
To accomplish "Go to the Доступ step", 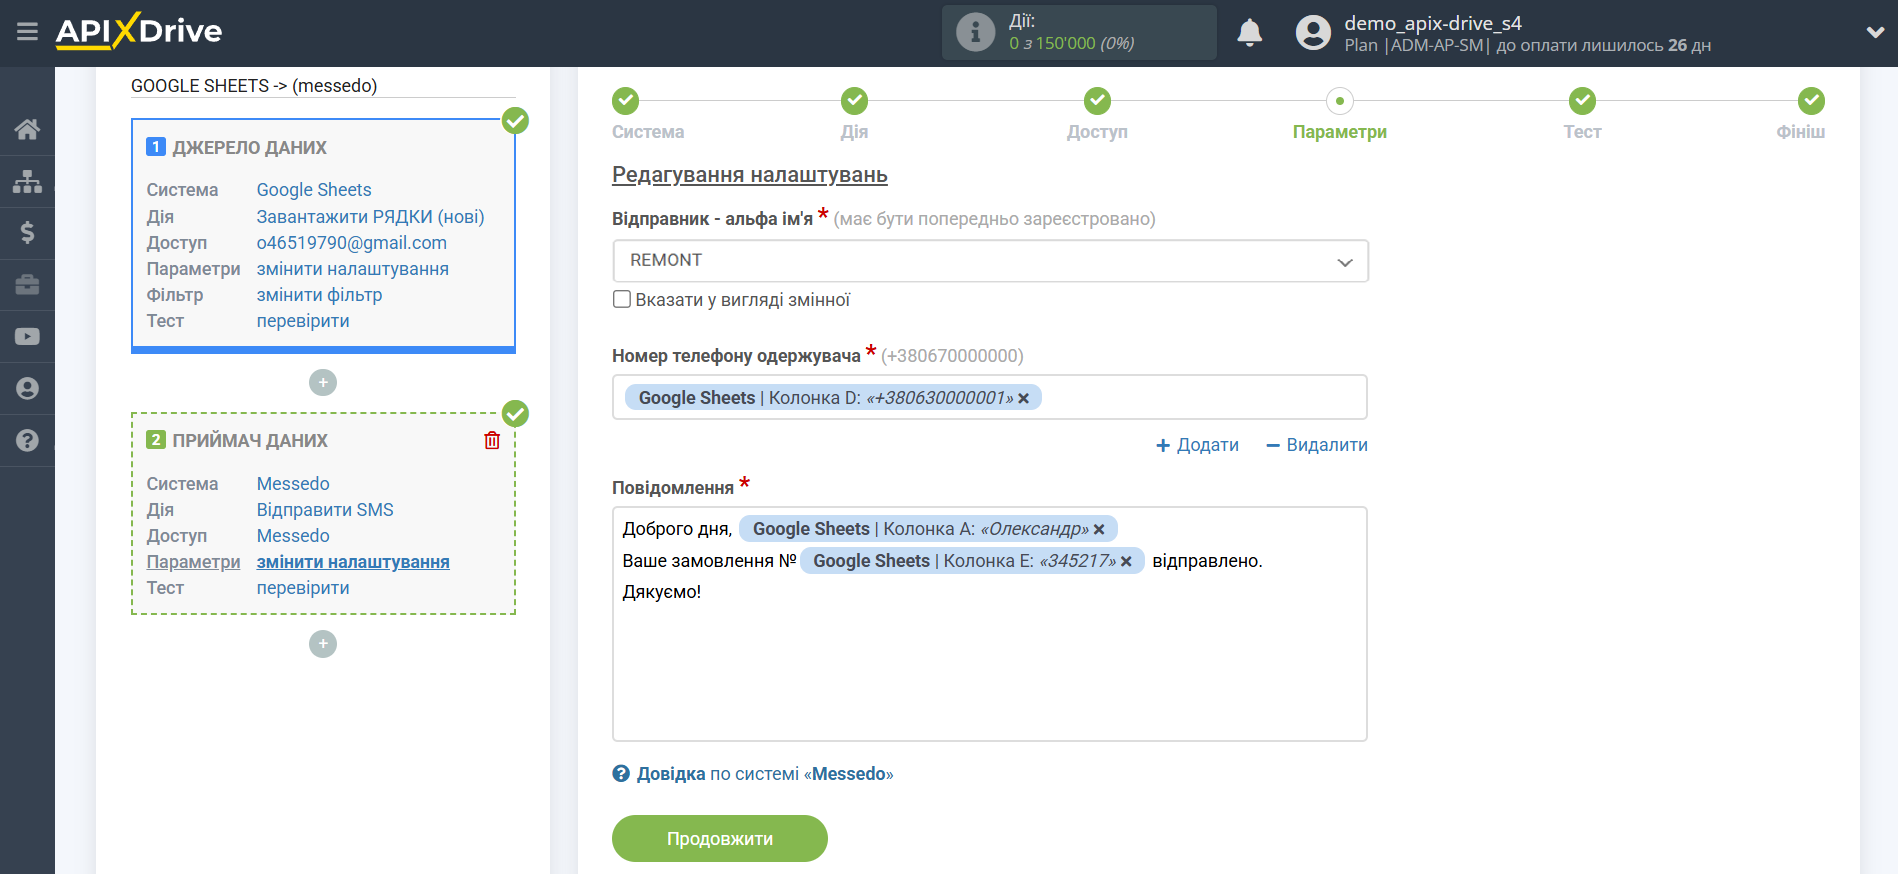I will point(1097,101).
